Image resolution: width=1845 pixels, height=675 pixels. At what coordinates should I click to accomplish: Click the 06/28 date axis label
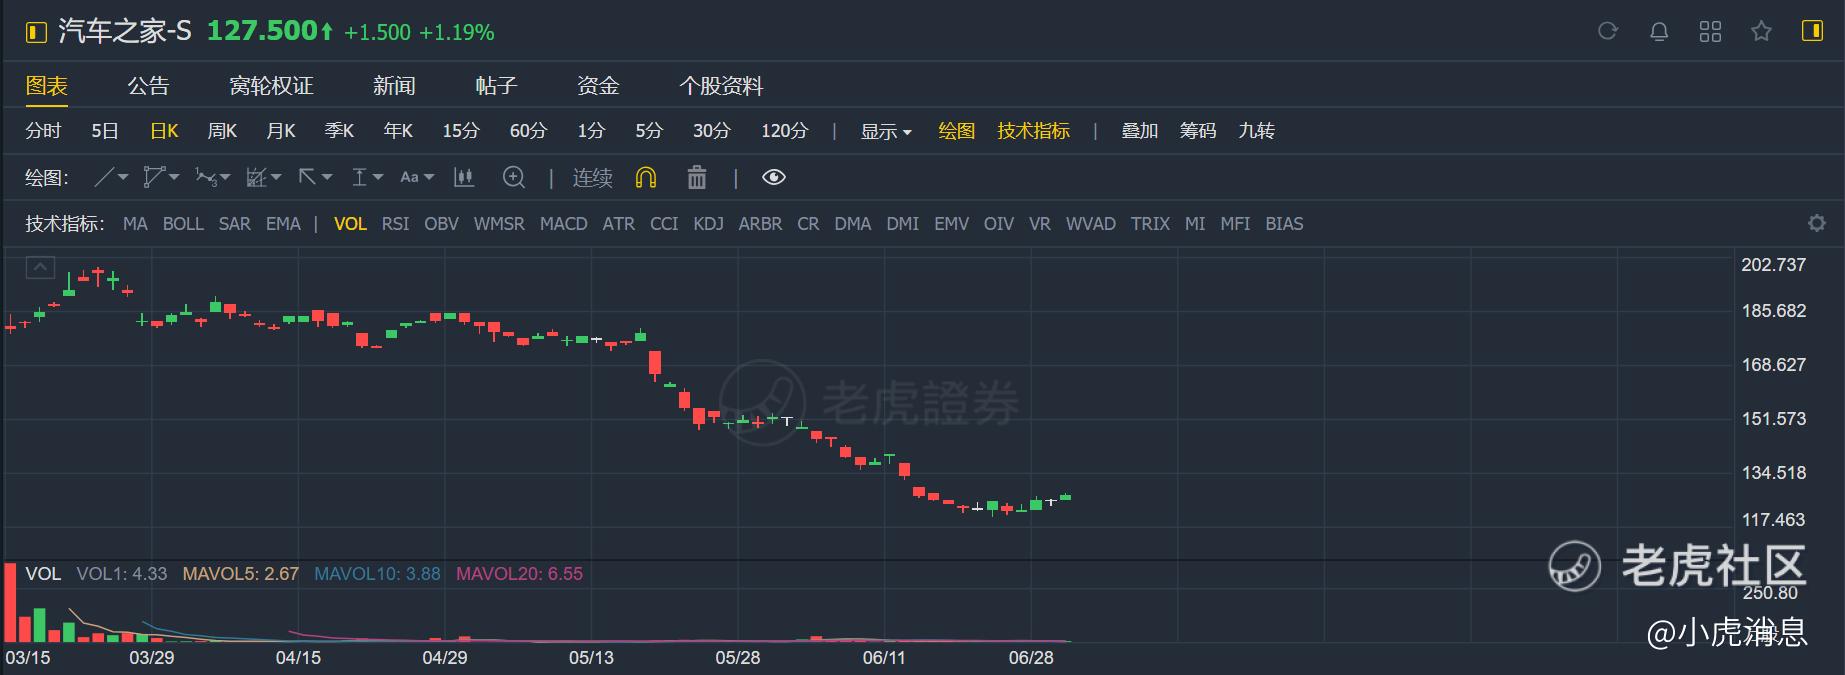point(1031,658)
